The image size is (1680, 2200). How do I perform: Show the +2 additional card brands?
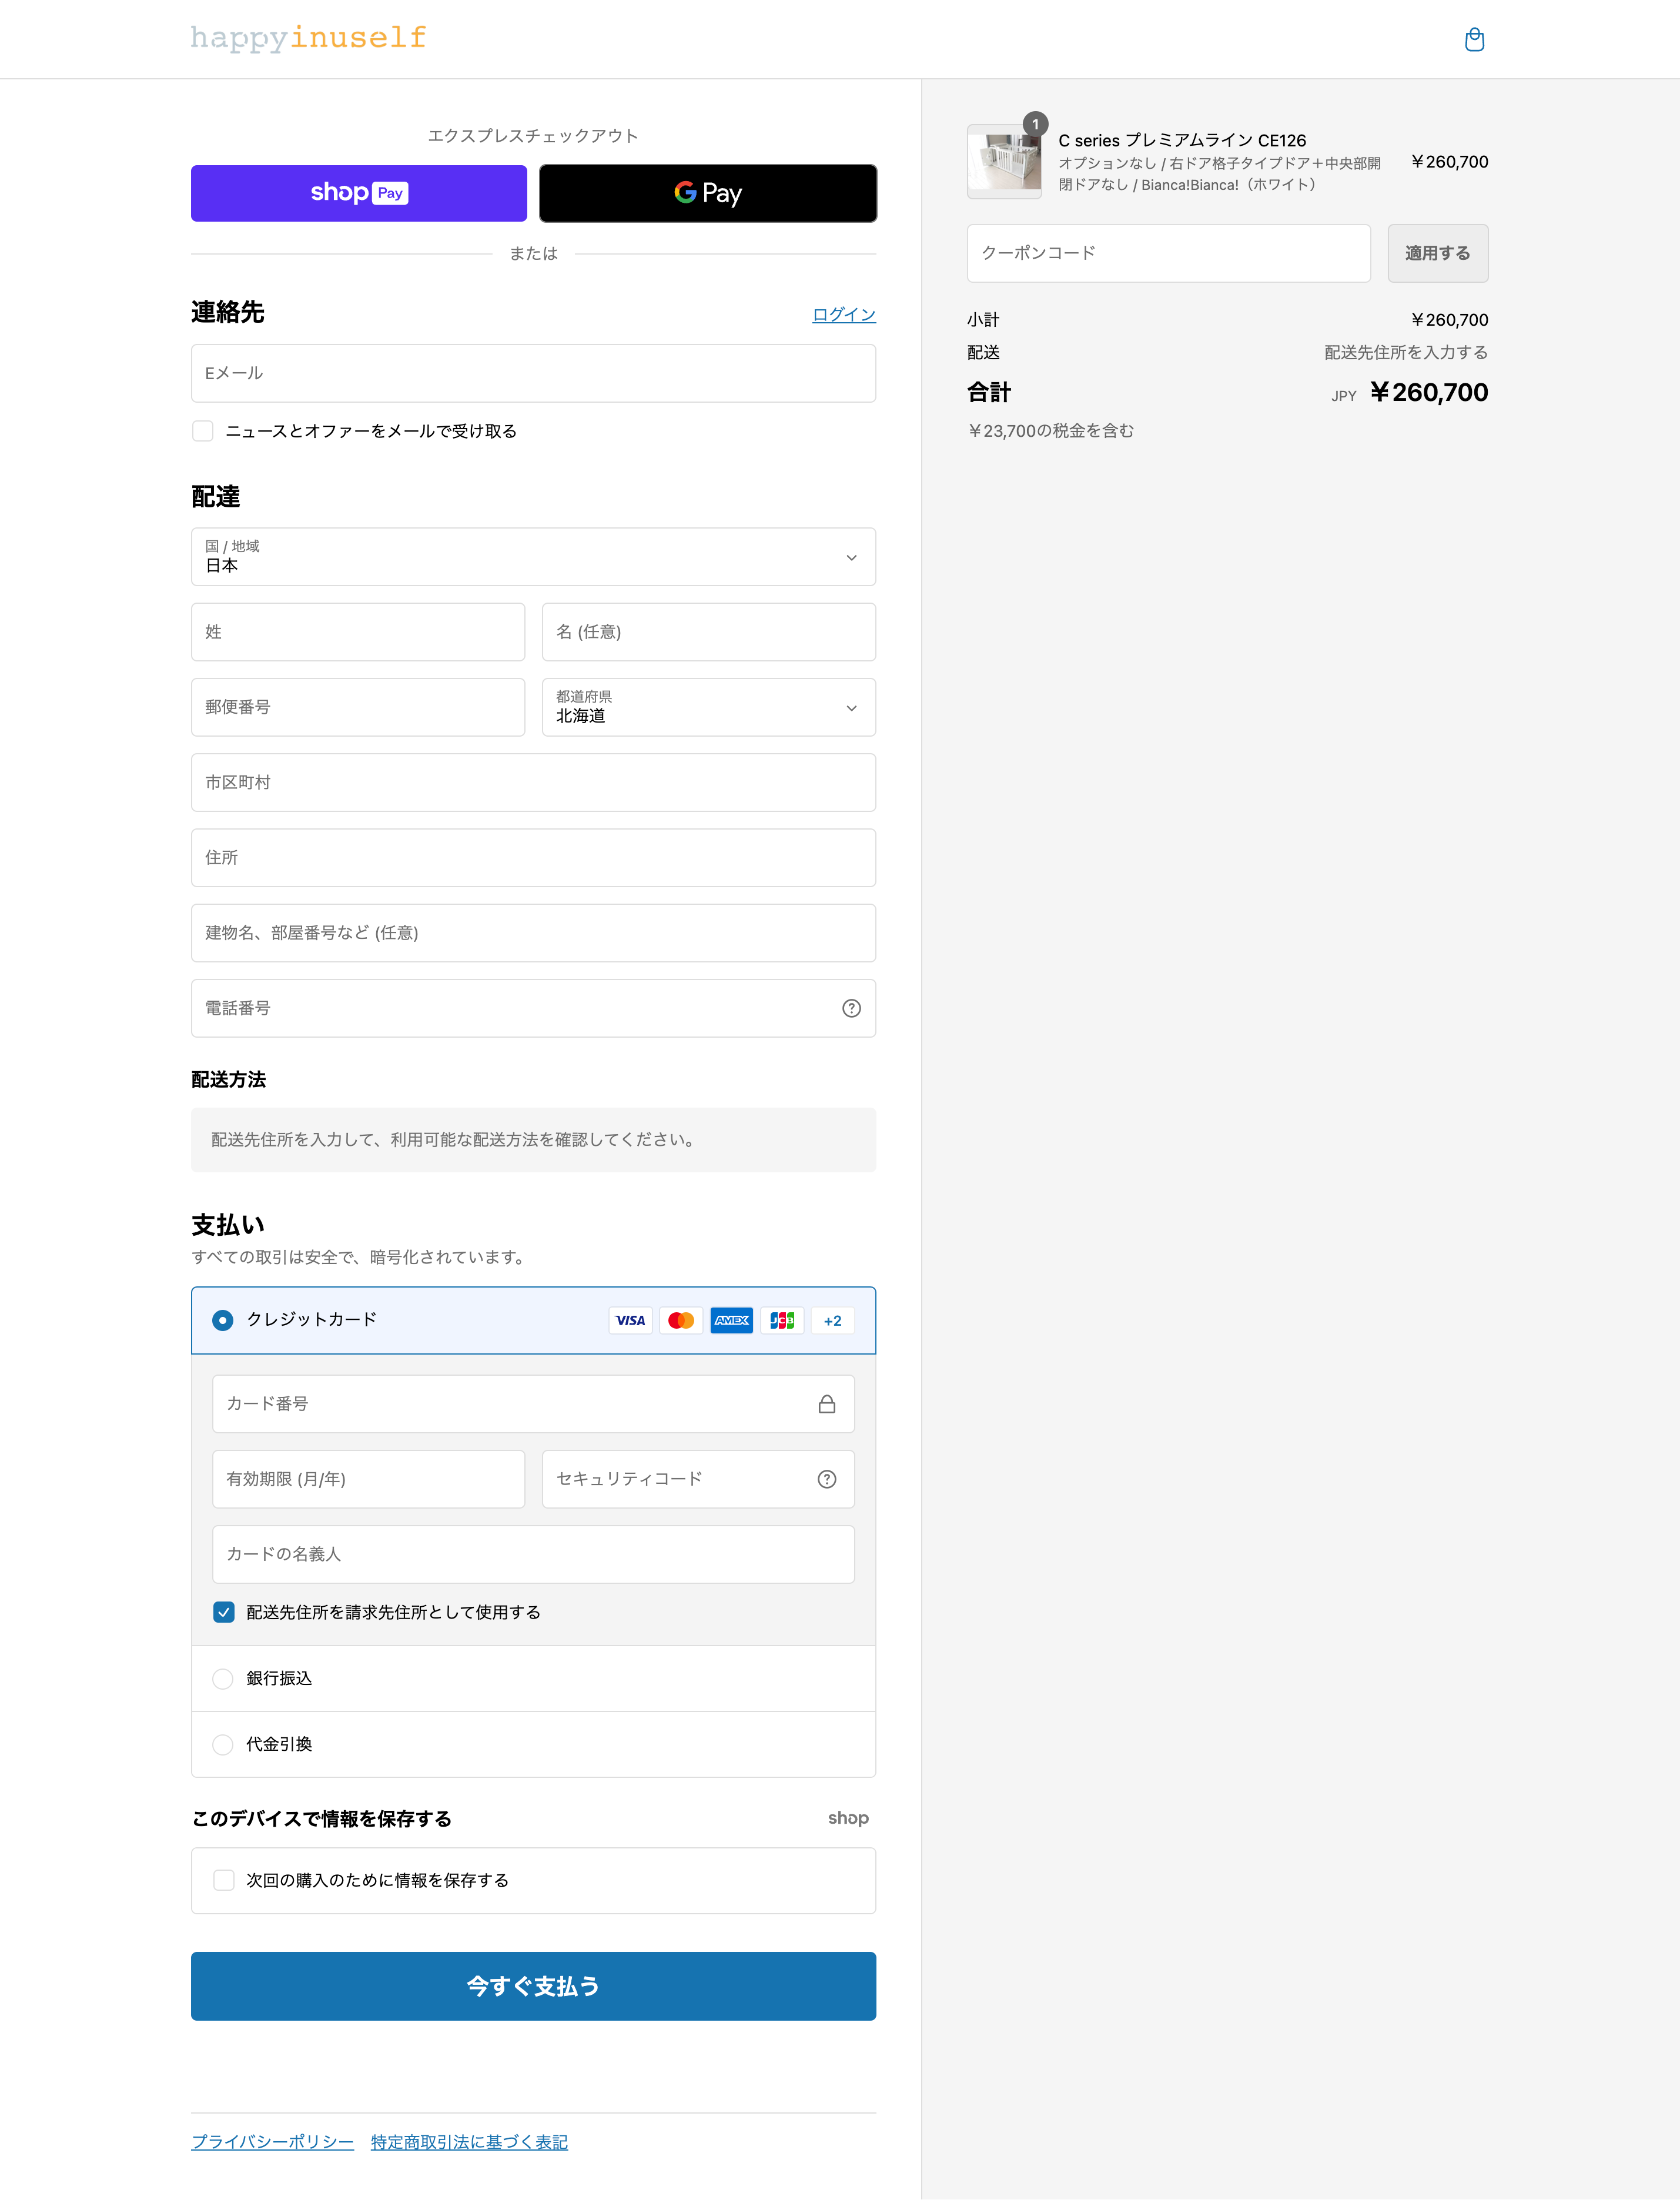coord(832,1320)
